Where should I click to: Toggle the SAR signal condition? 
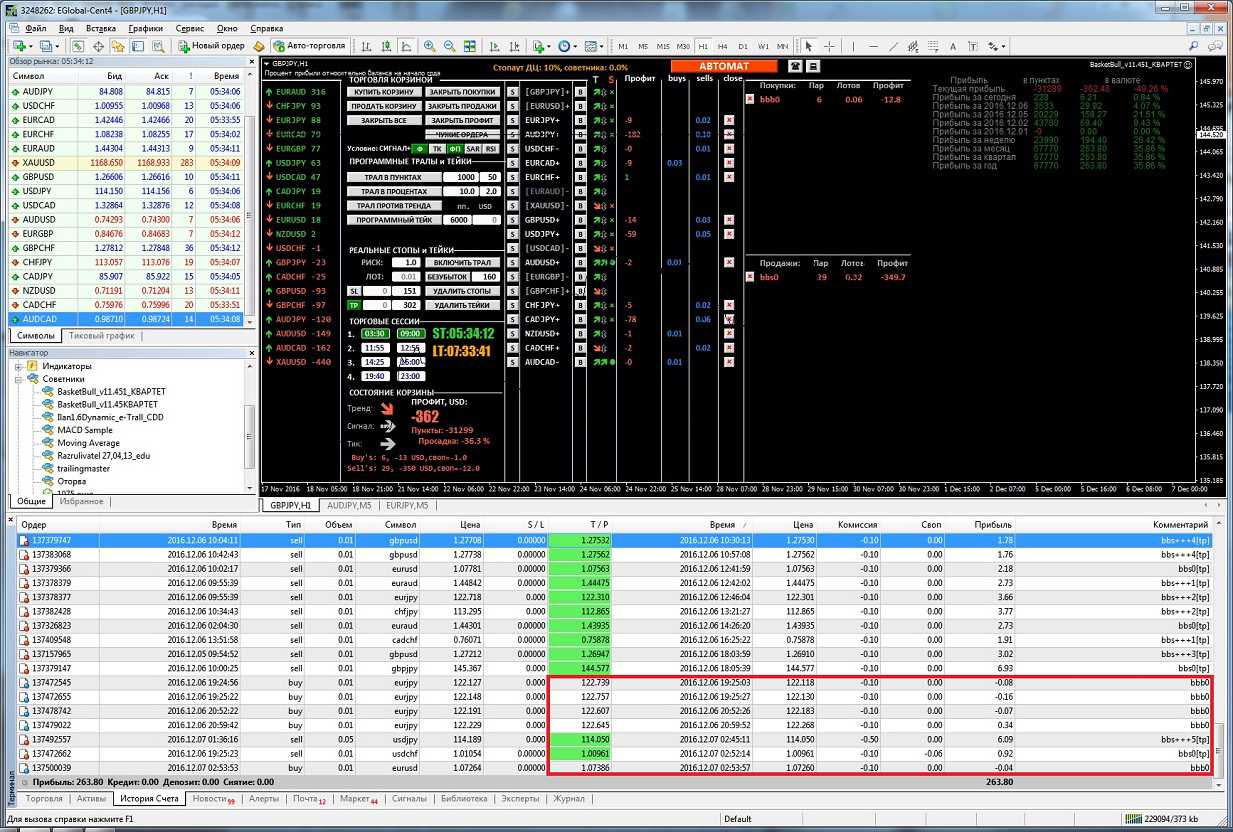click(x=473, y=148)
